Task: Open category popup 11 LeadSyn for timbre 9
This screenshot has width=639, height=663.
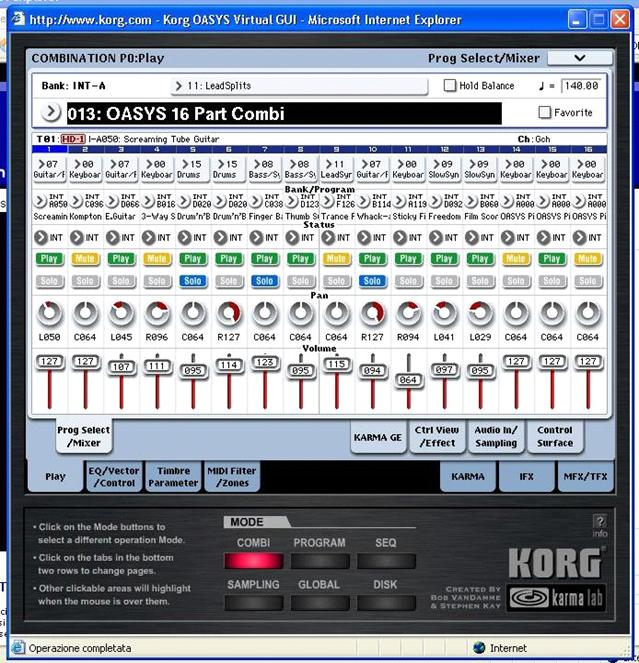Action: coord(337,168)
